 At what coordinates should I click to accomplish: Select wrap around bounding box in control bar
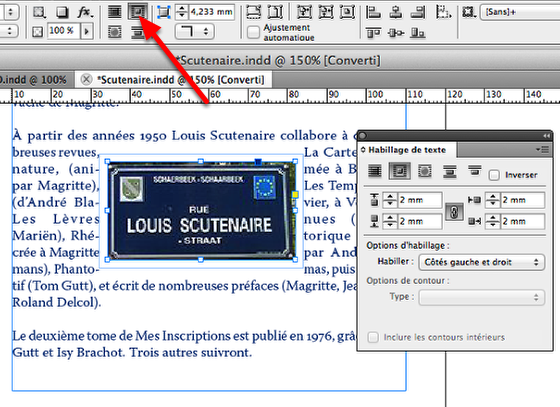pyautogui.click(x=138, y=12)
